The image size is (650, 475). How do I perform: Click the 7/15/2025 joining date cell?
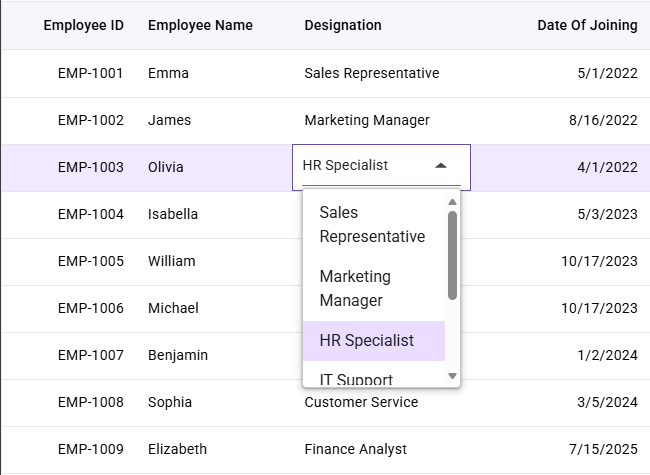point(603,449)
